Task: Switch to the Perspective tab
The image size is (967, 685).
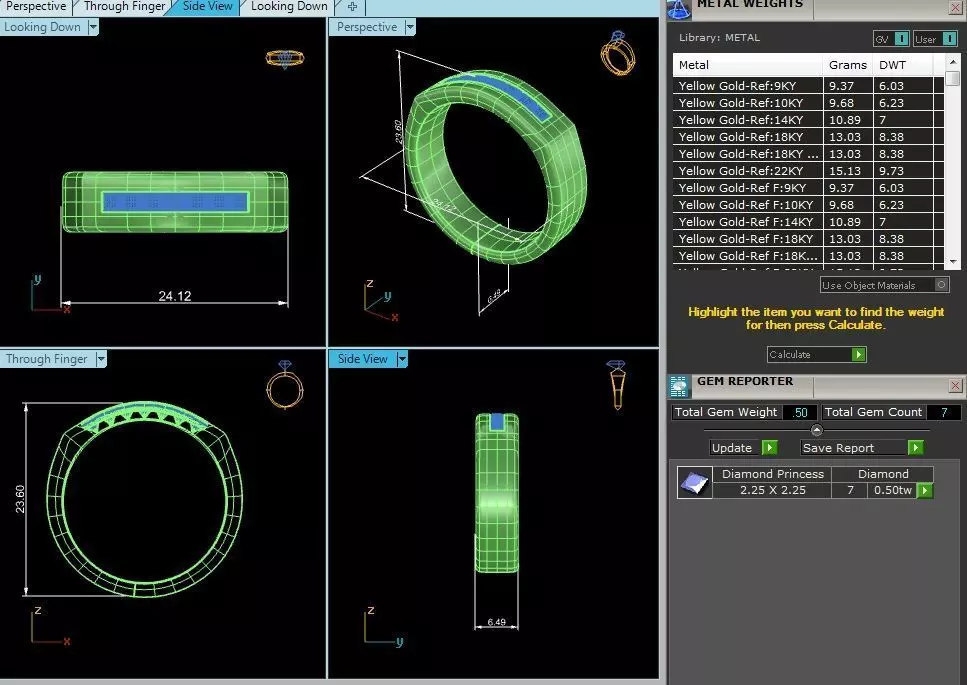Action: 36,7
